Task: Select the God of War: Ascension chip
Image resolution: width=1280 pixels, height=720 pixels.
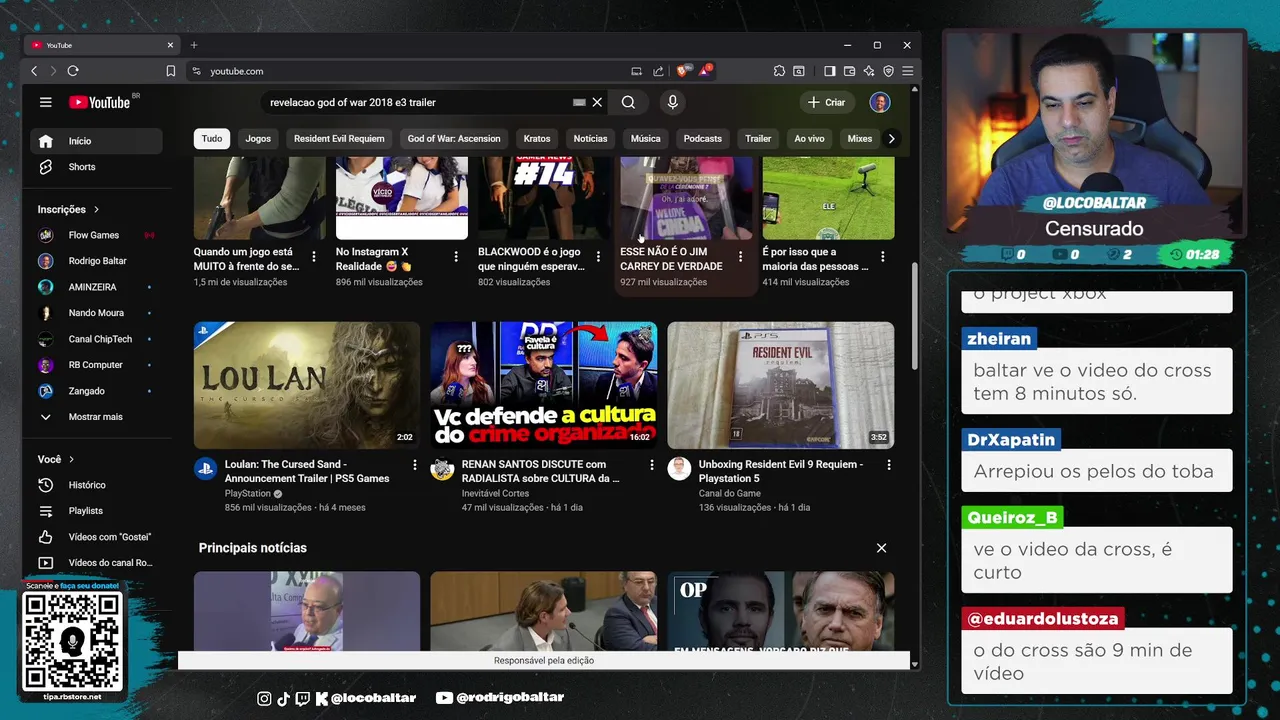Action: point(454,139)
